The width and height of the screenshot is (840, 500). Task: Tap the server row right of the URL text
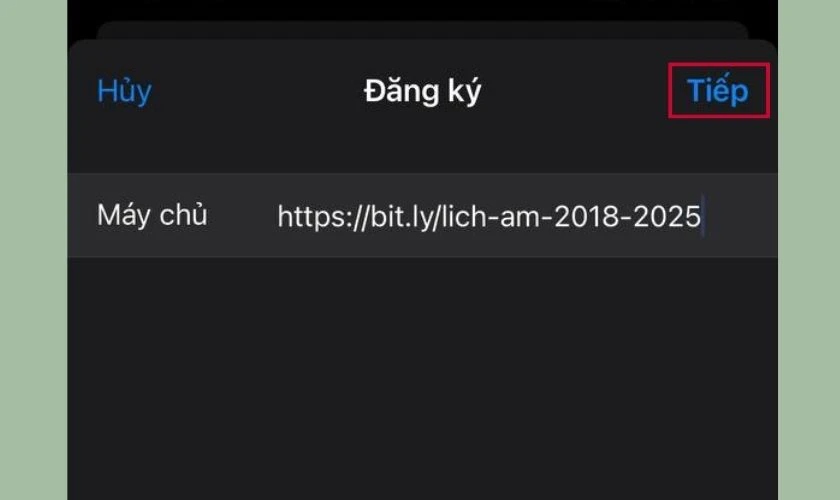(x=741, y=215)
